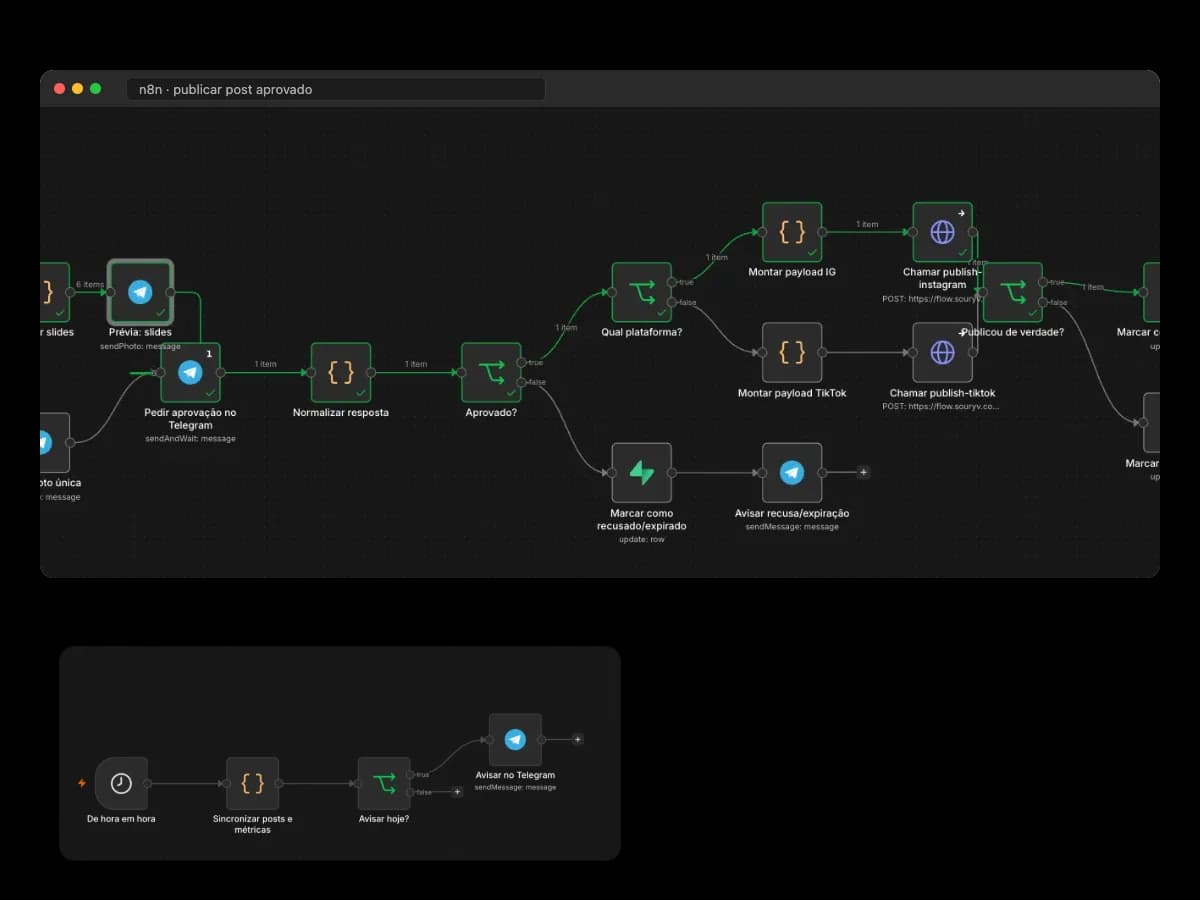Select the Normalizar resposta code node

pos(341,372)
